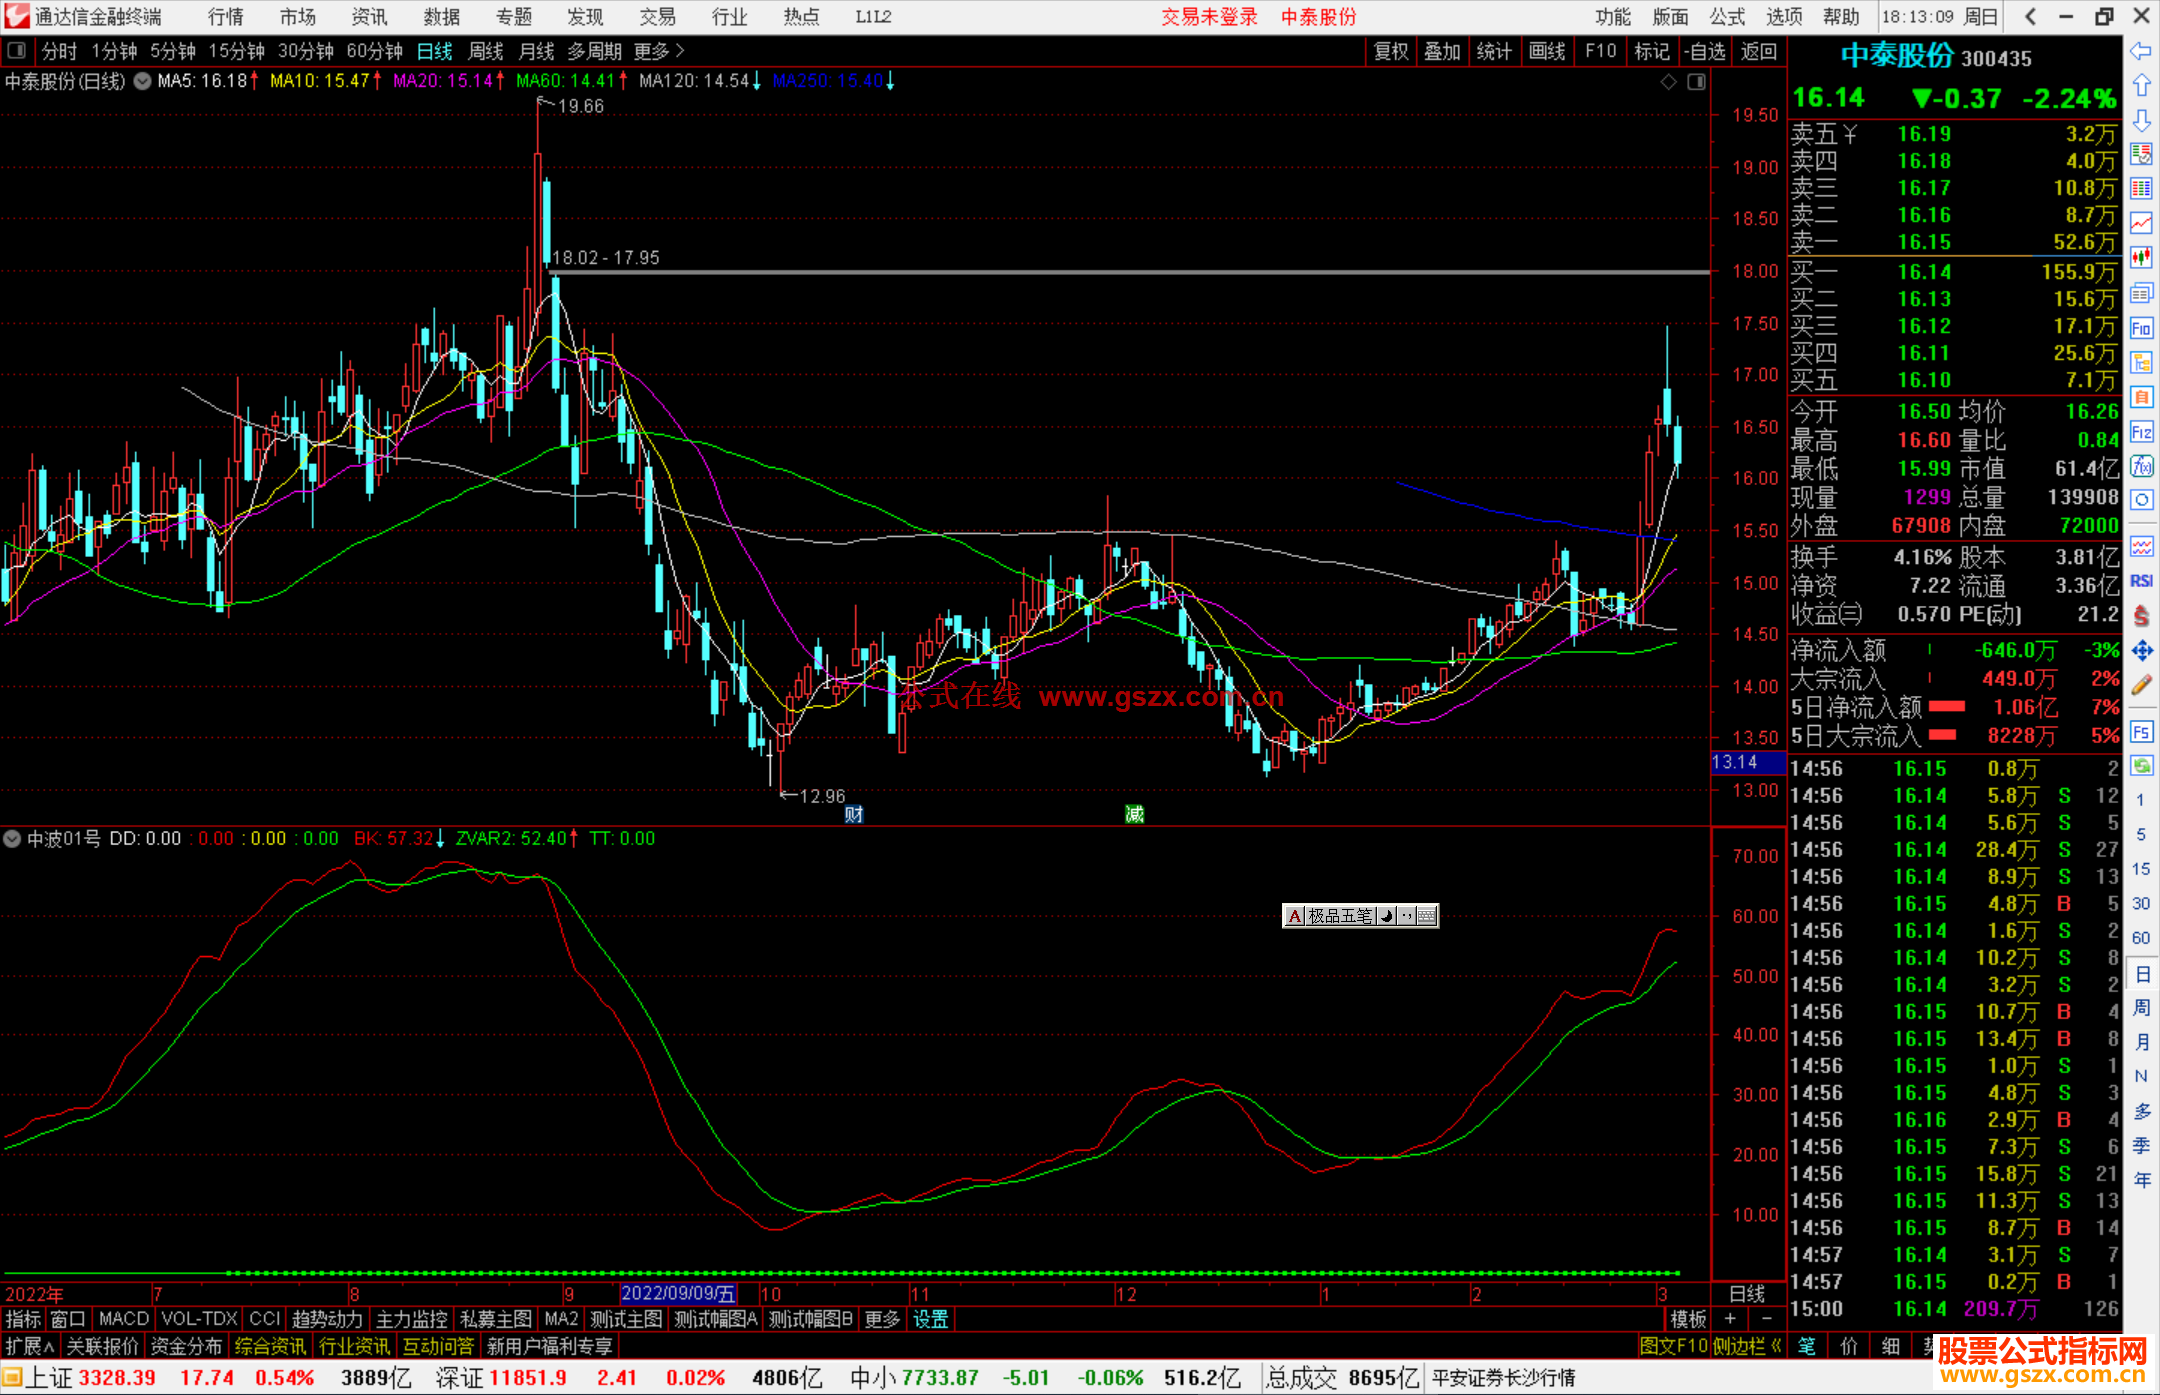Click the trend line chart sidebar icon
The width and height of the screenshot is (2160, 1395).
tap(2141, 223)
